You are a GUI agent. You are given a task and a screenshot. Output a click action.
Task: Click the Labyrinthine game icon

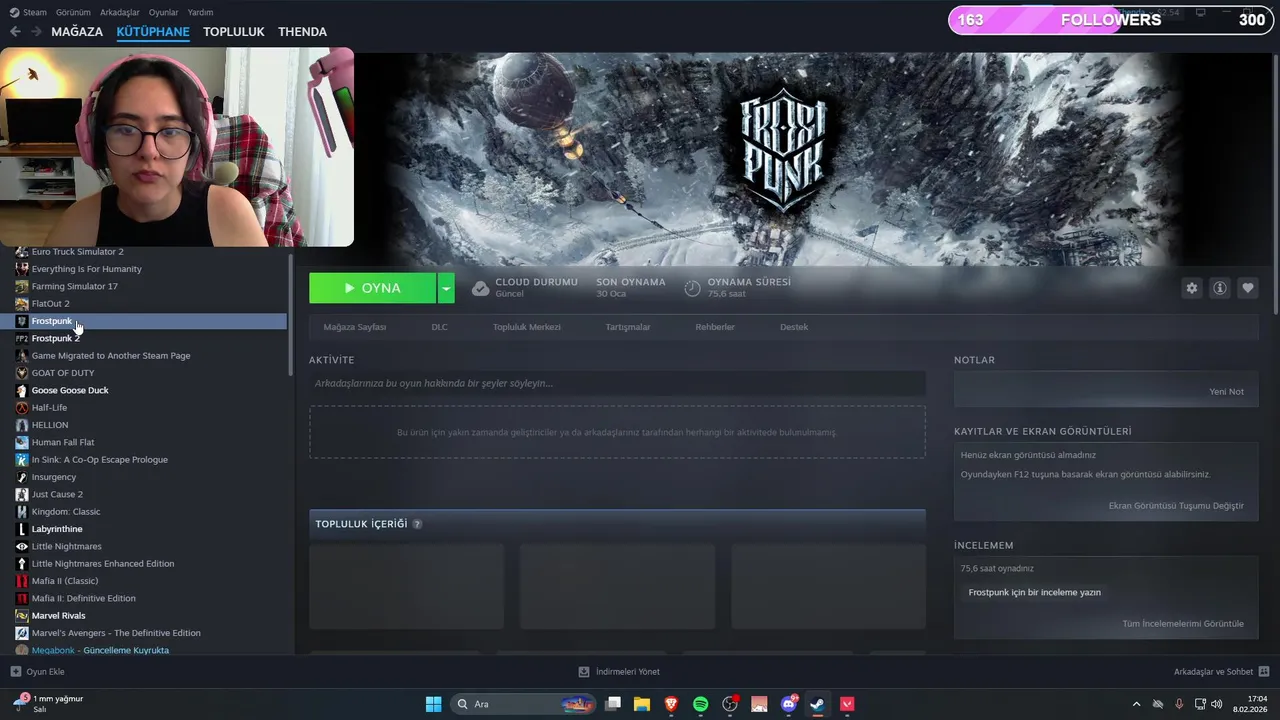(22, 529)
